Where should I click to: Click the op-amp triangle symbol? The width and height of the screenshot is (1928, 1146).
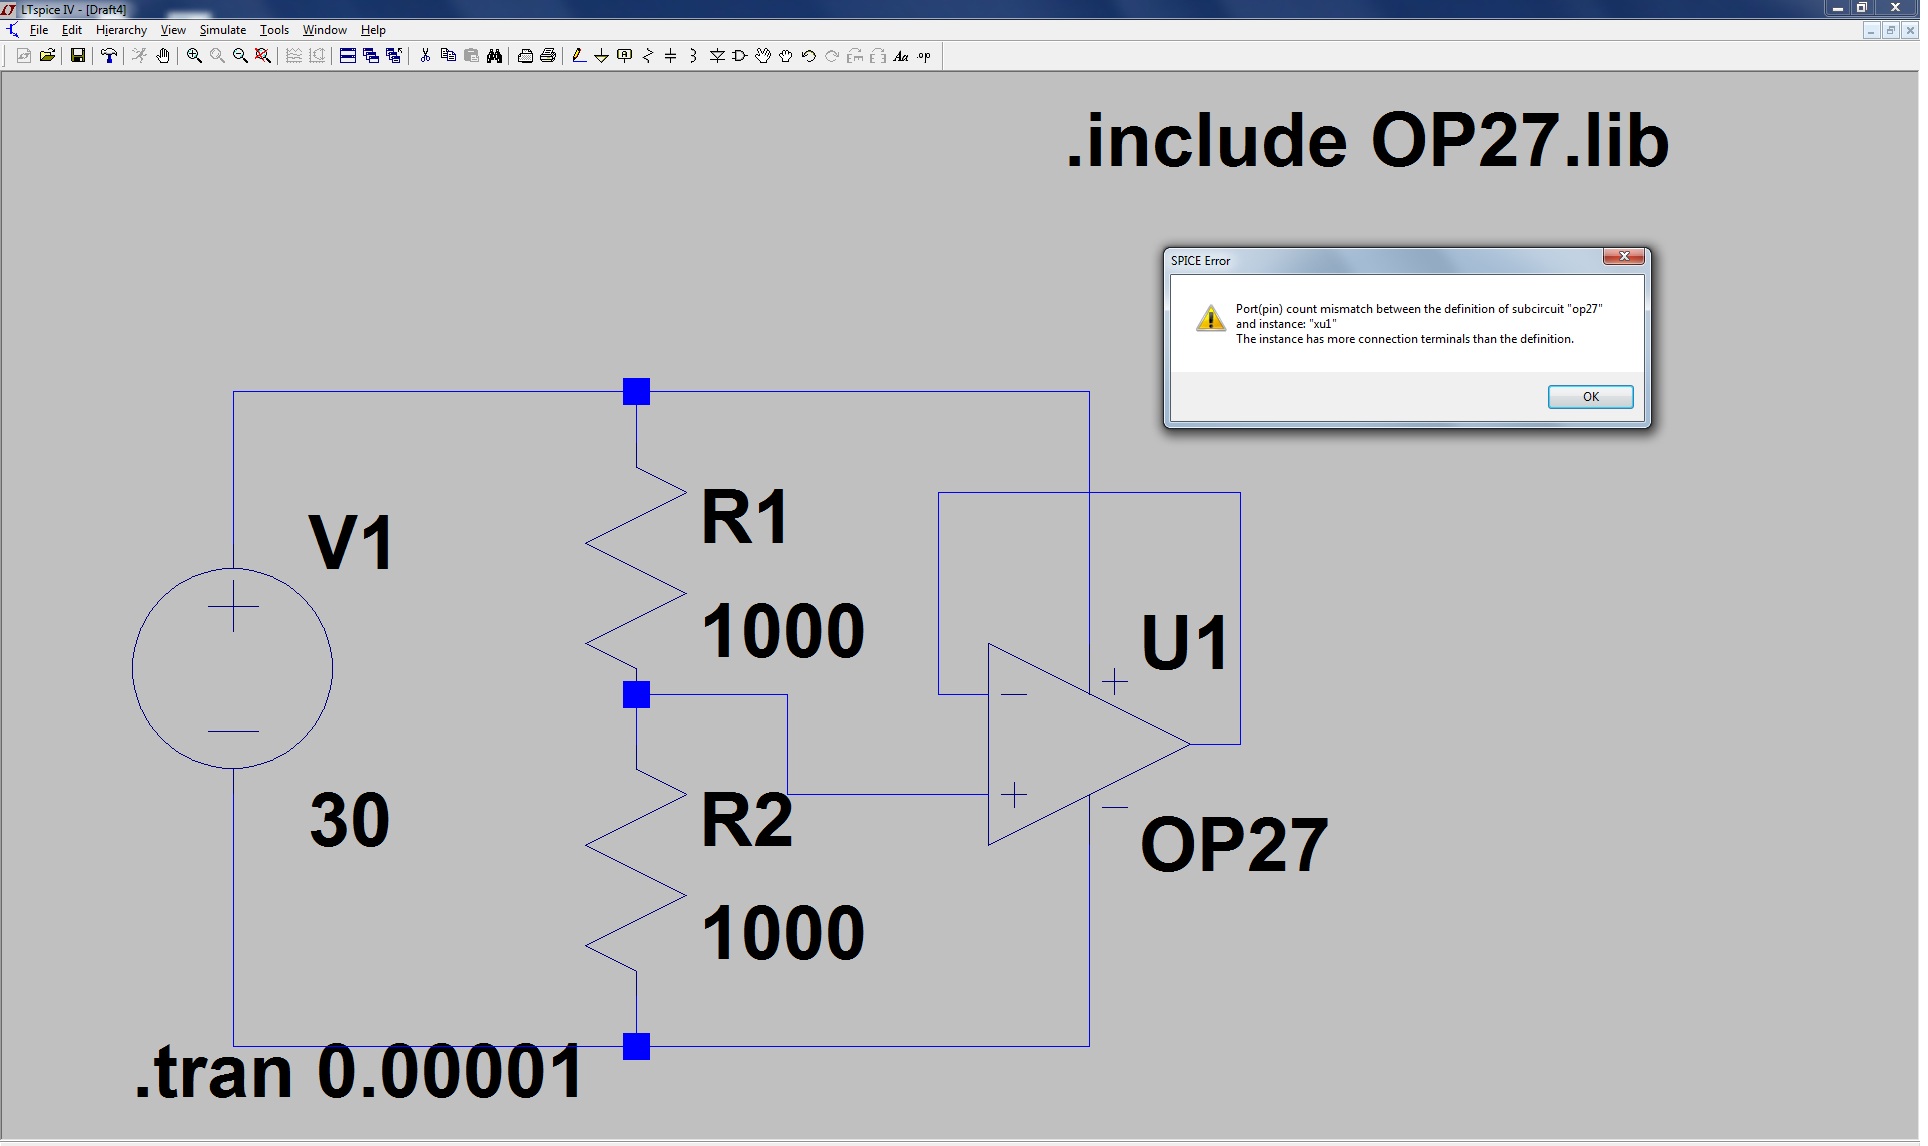[1088, 744]
